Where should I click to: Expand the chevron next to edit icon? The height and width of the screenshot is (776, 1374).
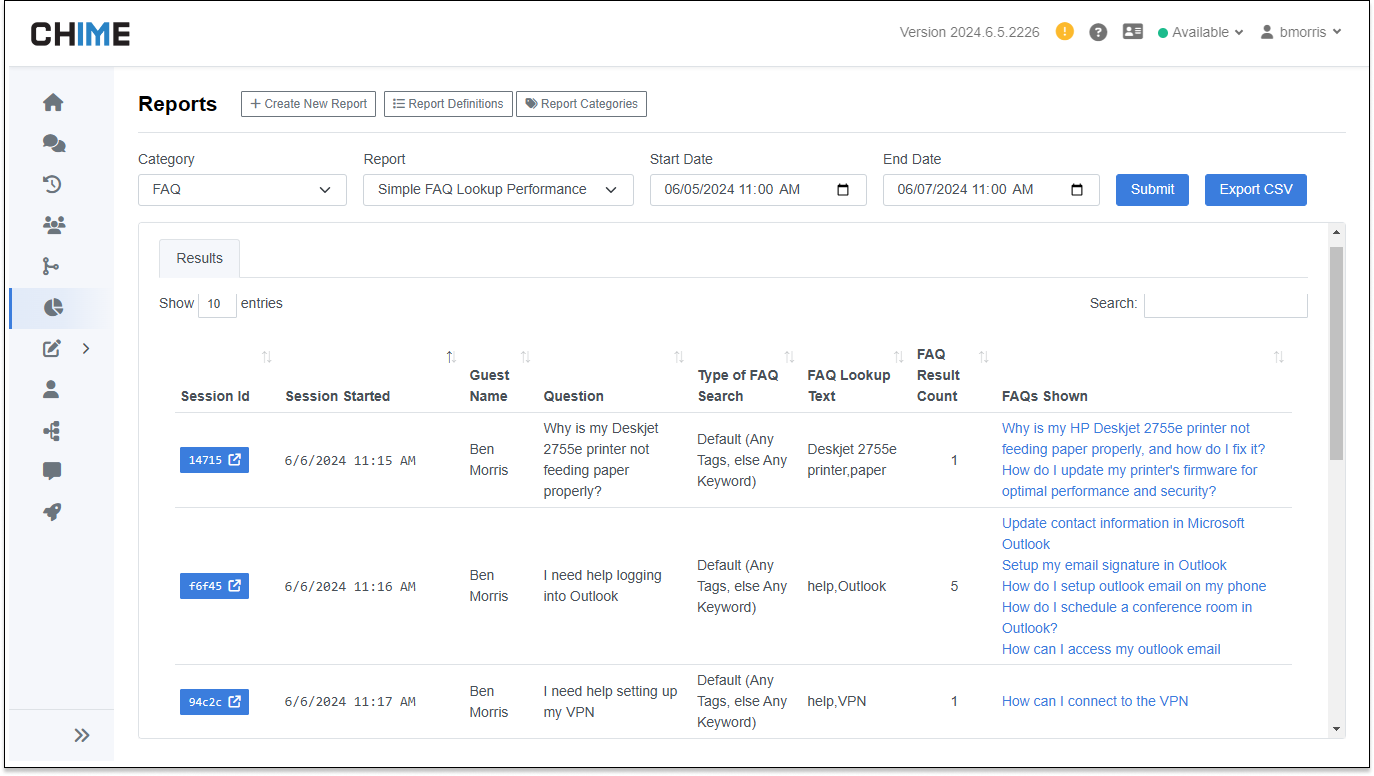click(x=86, y=349)
